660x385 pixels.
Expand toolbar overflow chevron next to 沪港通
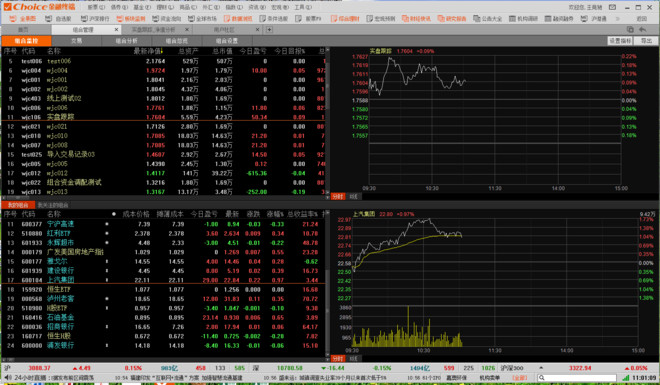click(x=618, y=19)
